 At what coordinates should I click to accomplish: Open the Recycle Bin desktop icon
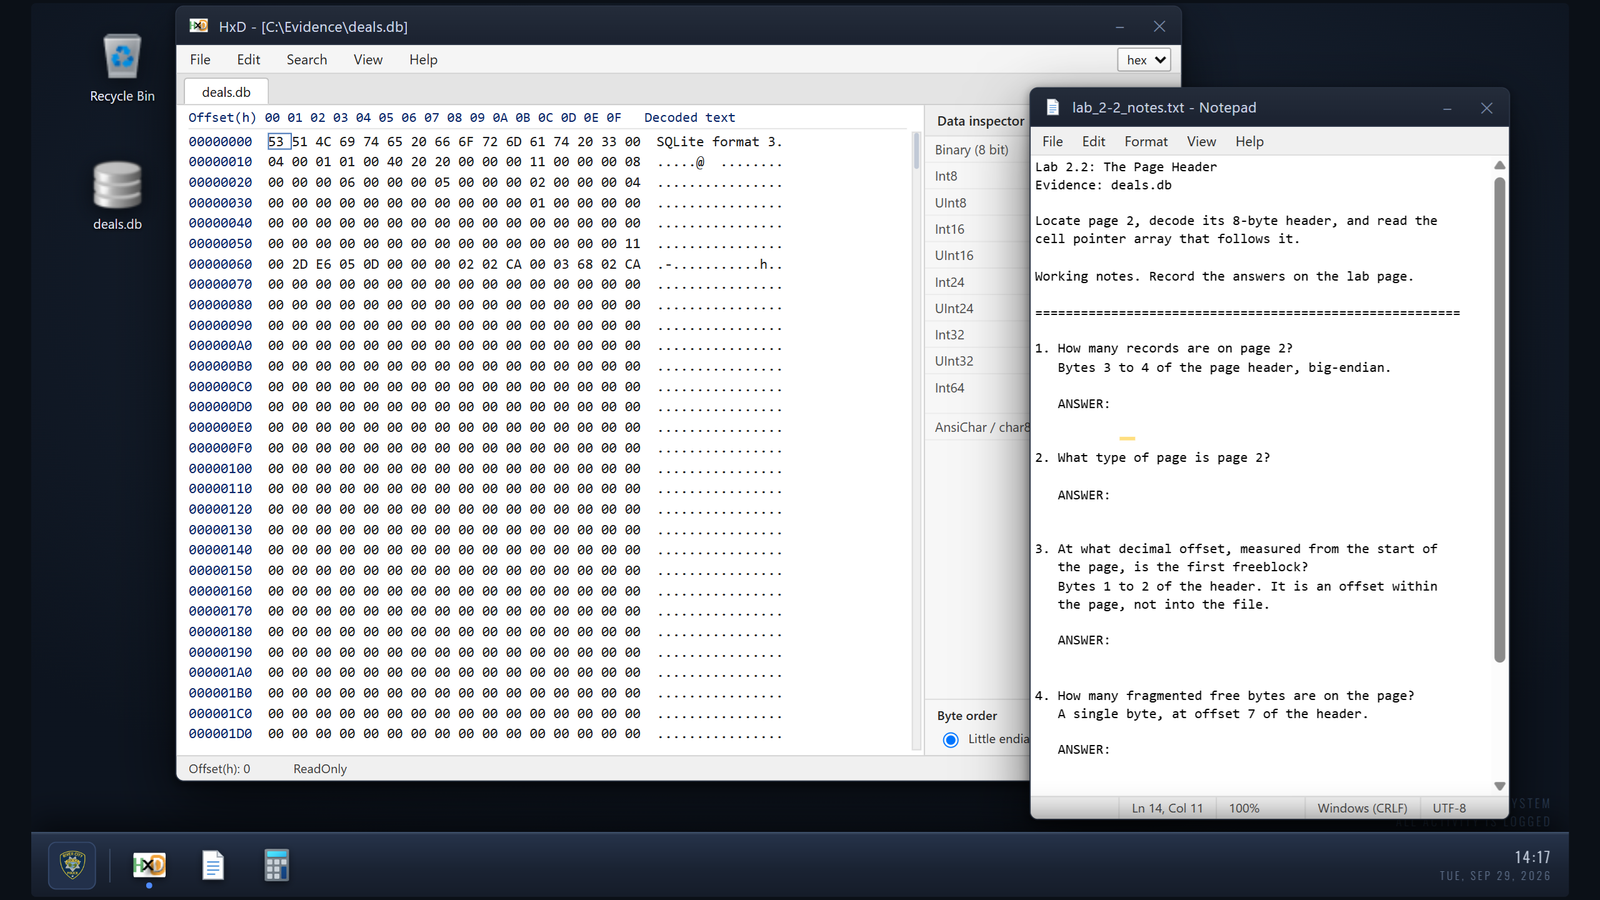pos(122,68)
